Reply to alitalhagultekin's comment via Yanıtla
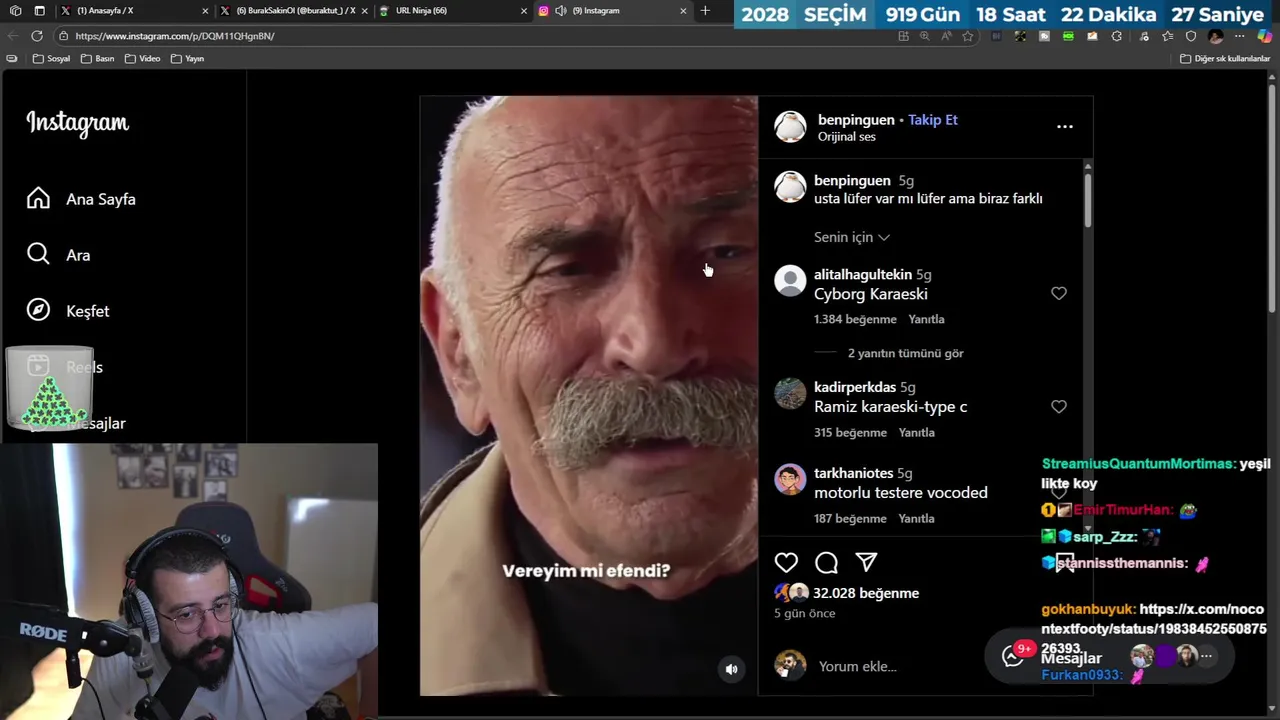This screenshot has height=720, width=1280. (x=926, y=319)
